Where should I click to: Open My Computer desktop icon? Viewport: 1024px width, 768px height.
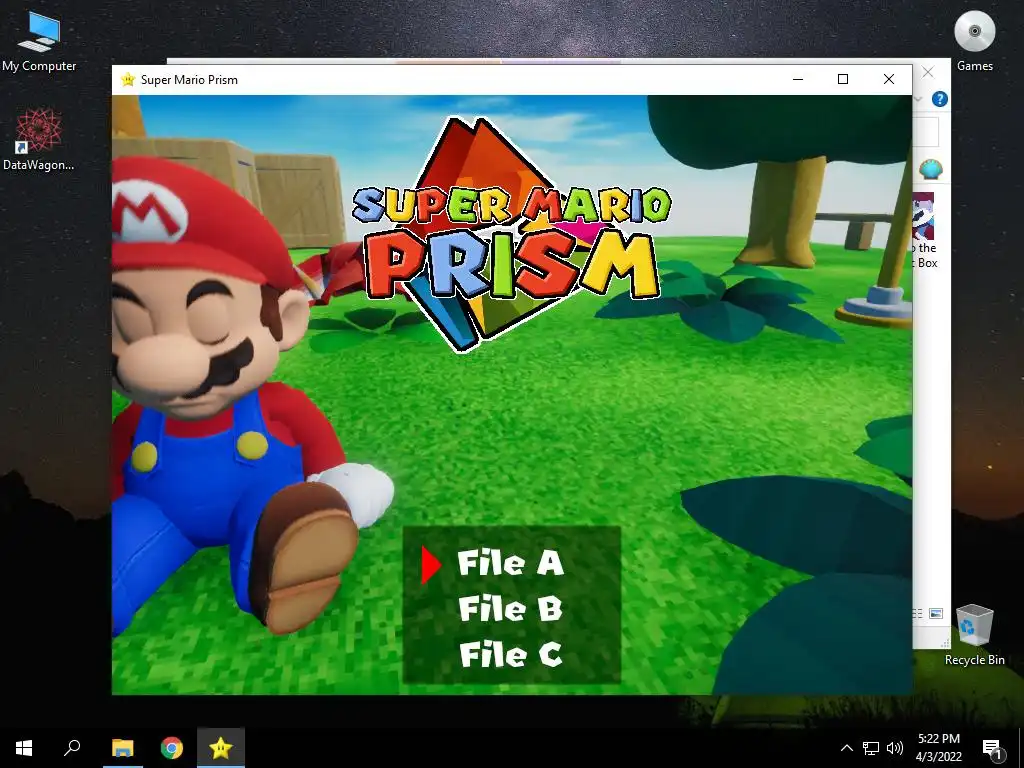click(x=39, y=41)
